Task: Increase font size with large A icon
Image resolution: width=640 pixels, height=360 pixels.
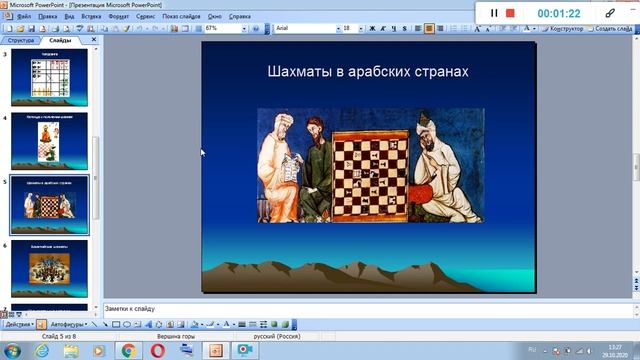Action: [x=478, y=29]
